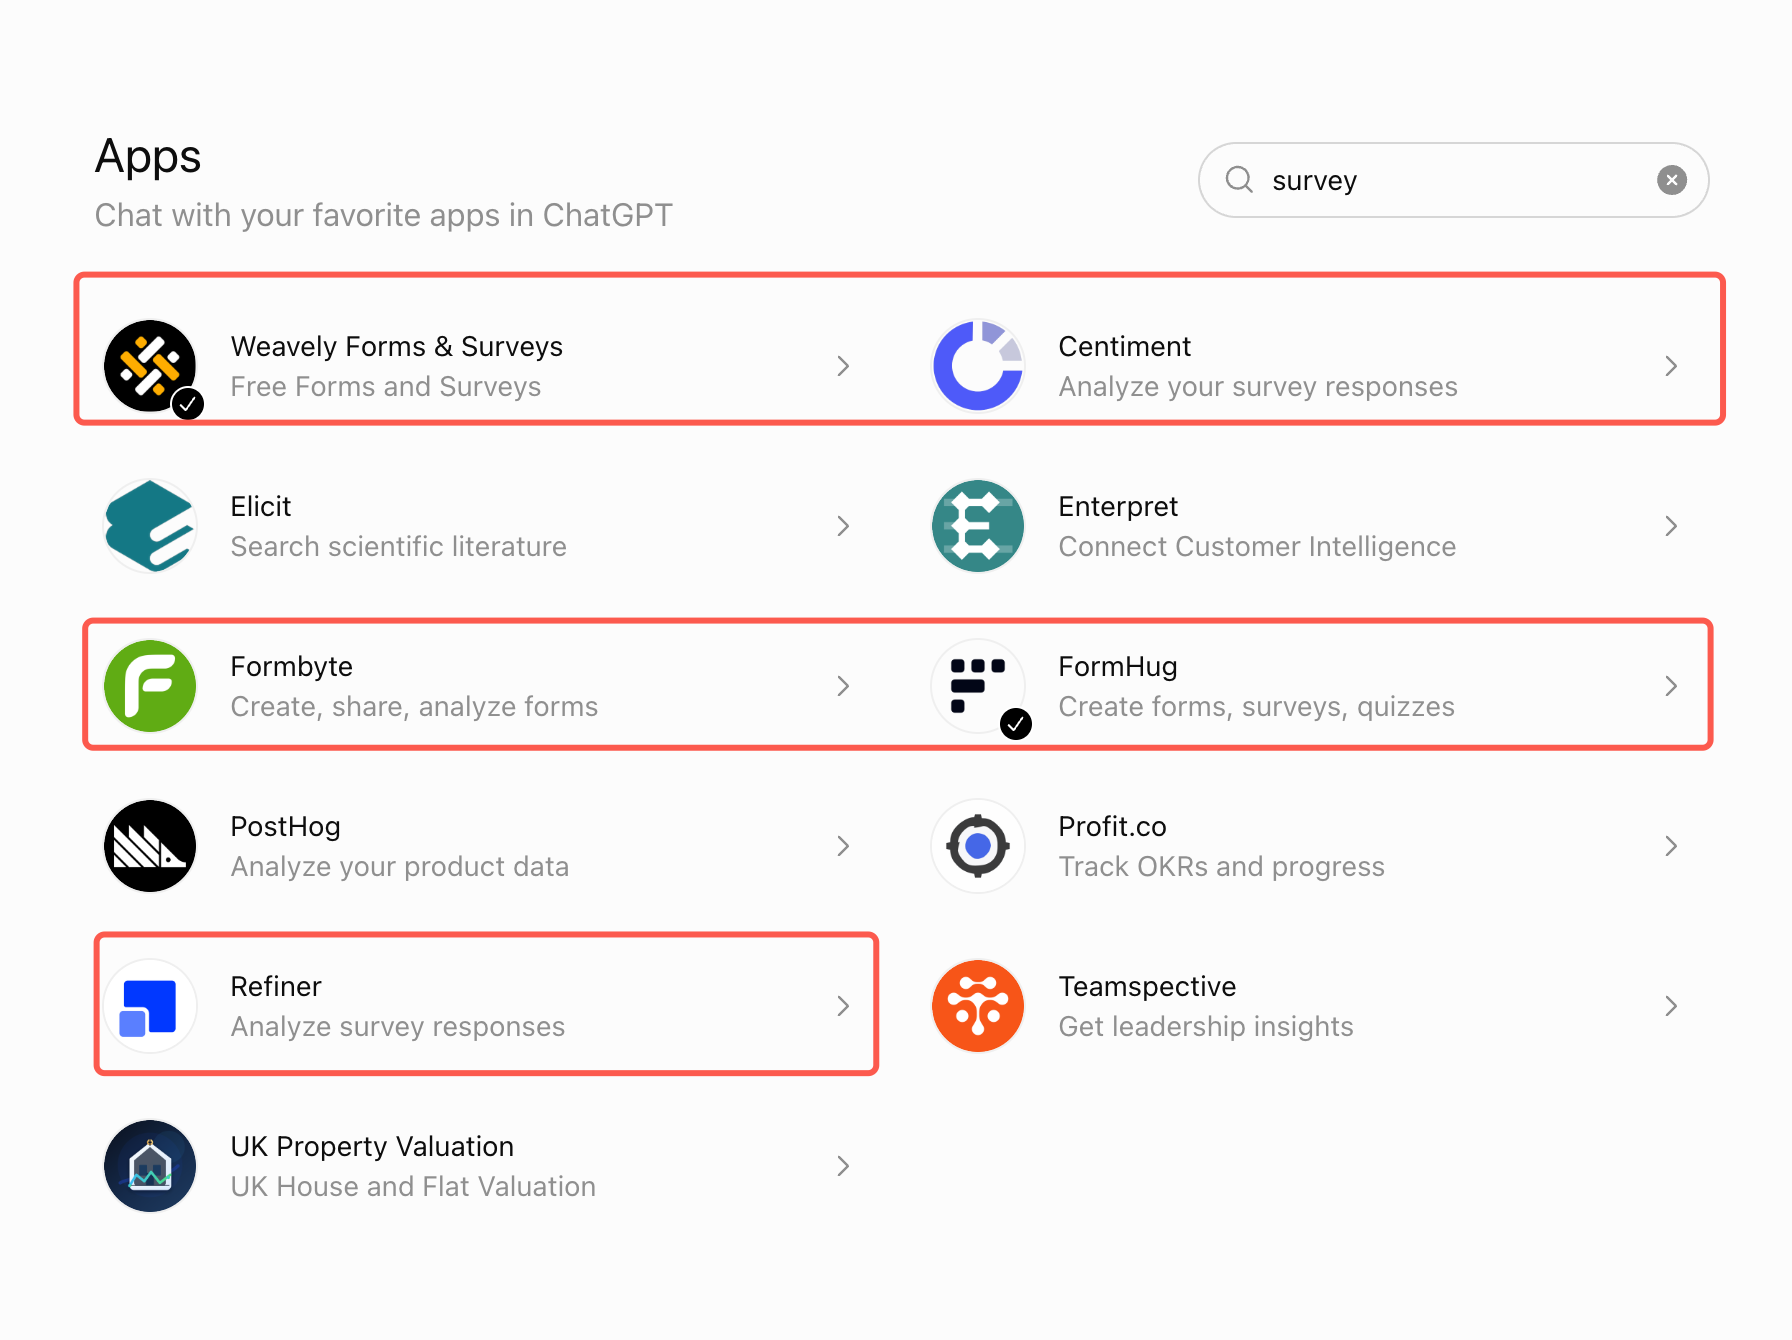This screenshot has width=1792, height=1340.
Task: Open the UK Property Valuation icon
Action: 150,1166
